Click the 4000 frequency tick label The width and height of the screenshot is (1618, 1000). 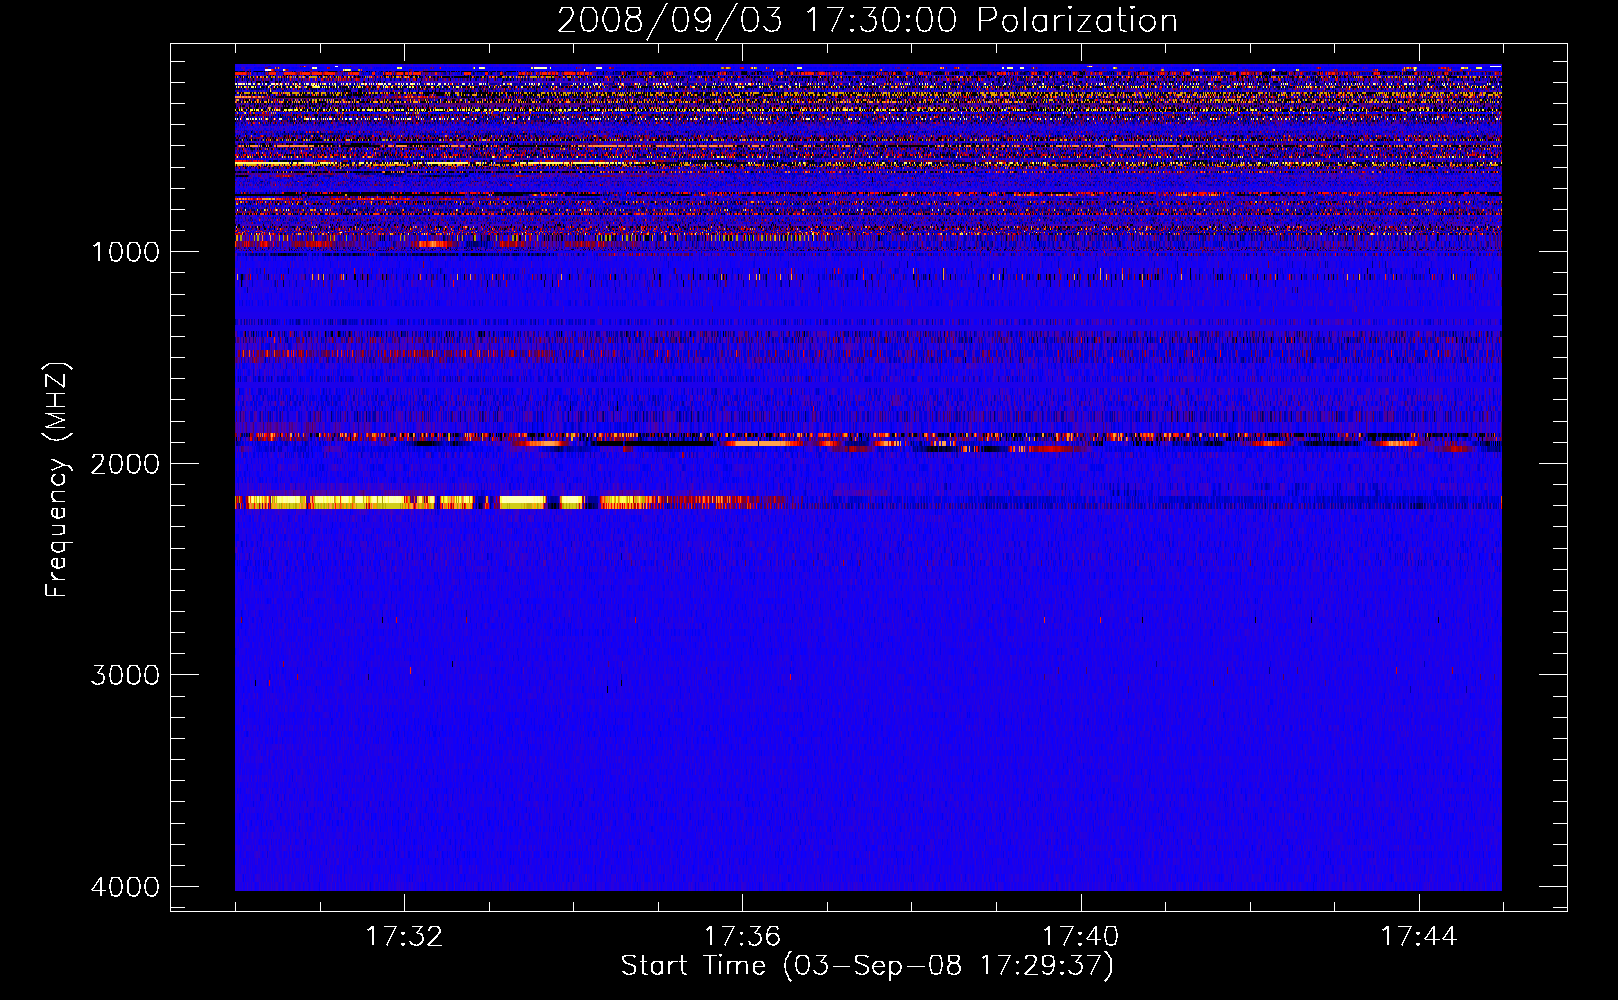(x=125, y=887)
